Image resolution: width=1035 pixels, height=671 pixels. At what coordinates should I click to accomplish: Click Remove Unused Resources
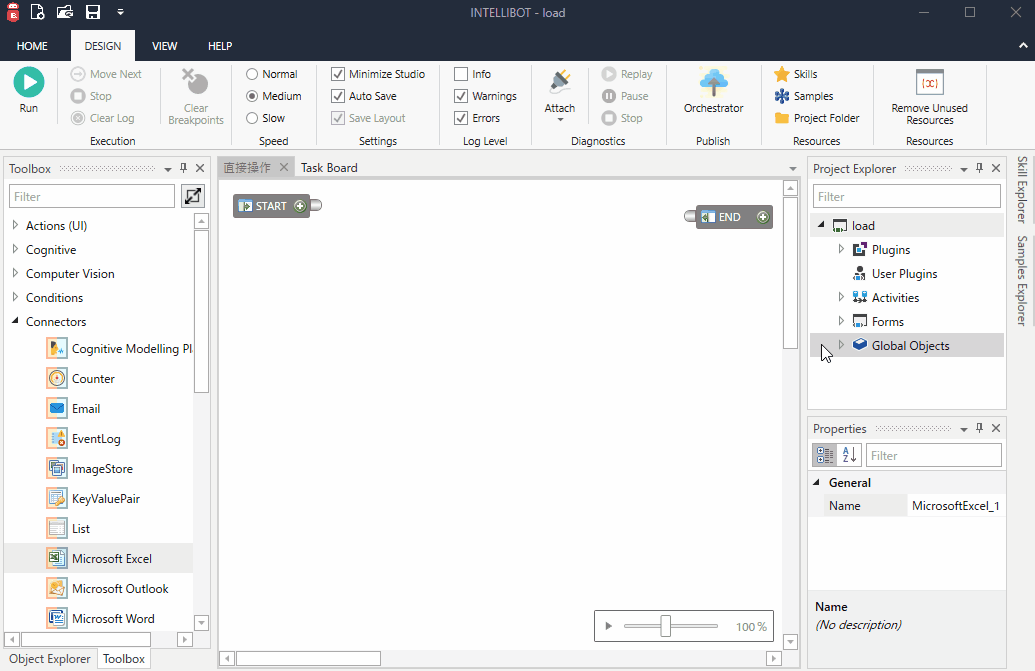pos(928,95)
